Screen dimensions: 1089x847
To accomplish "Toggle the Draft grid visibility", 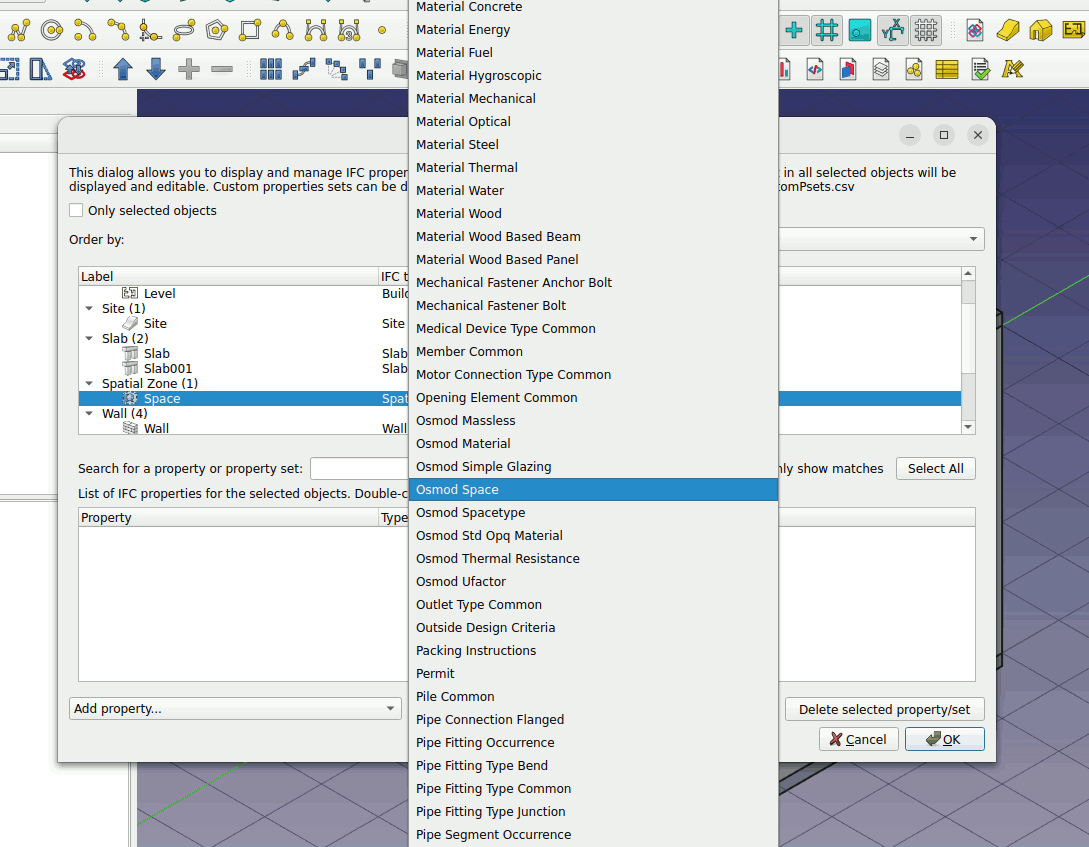I will [x=926, y=31].
